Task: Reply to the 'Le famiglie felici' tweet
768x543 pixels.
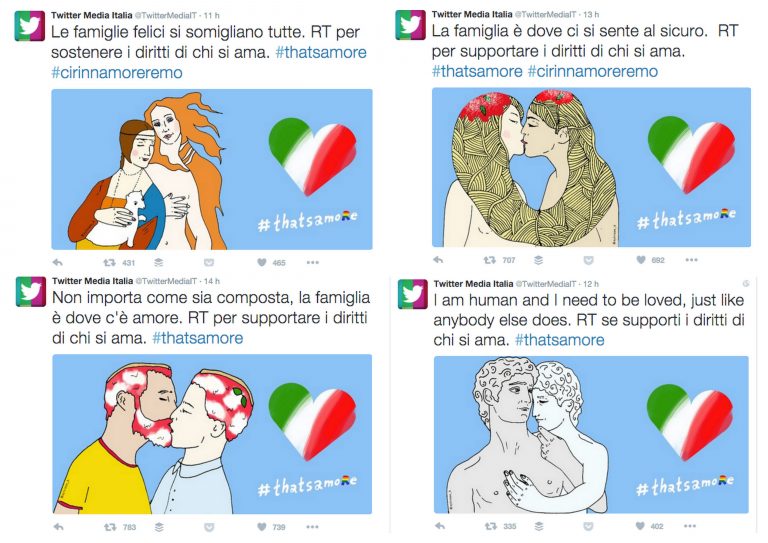Action: click(x=58, y=262)
